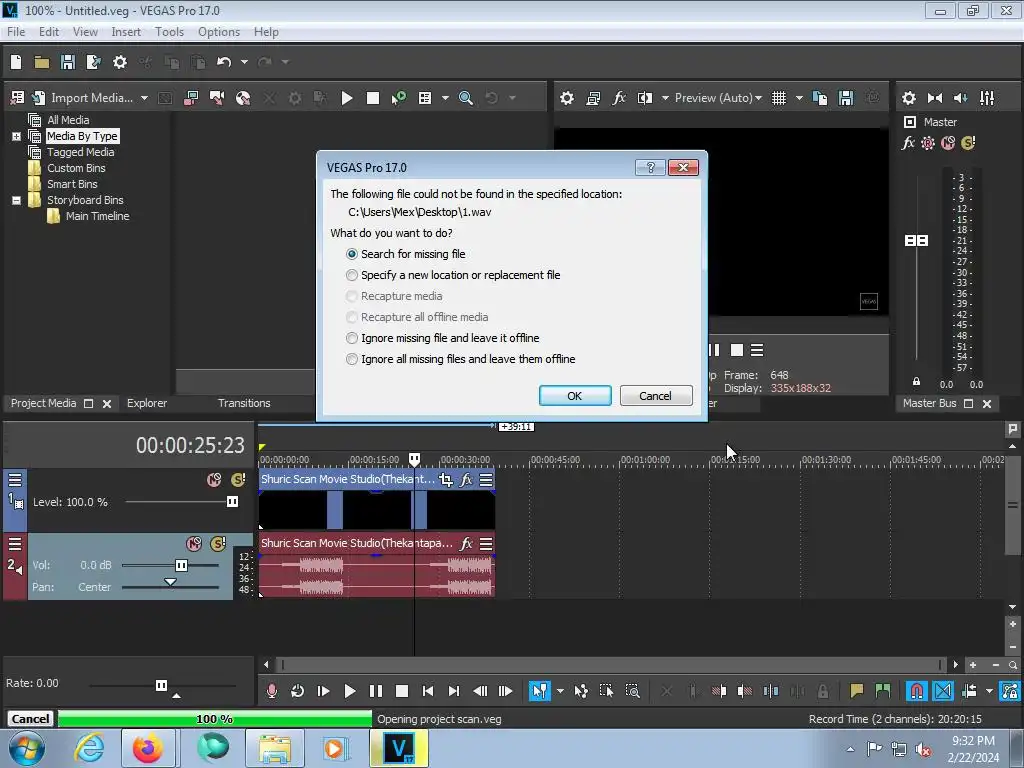Cancel project loading in the status bar
Viewport: 1024px width, 768px height.
click(30, 719)
